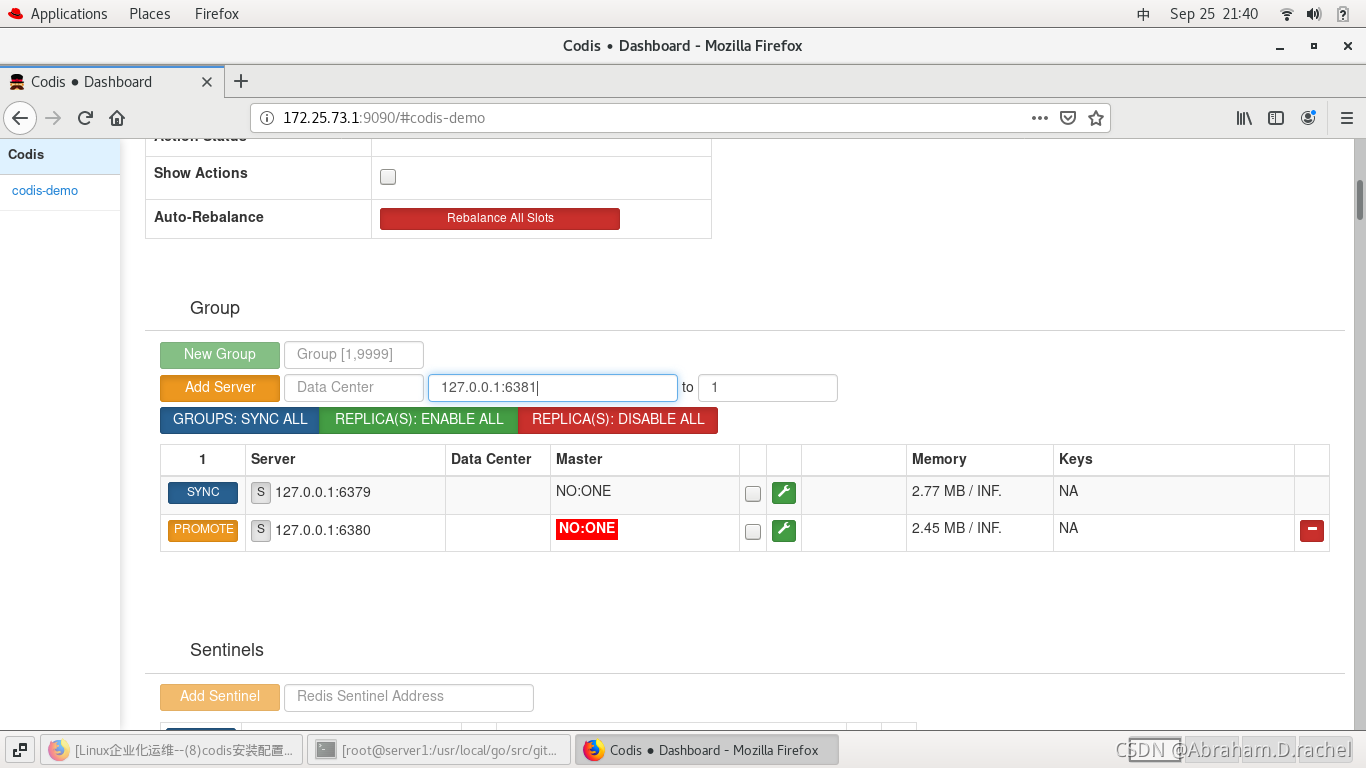
Task: Click the Keys column header
Action: [1076, 459]
